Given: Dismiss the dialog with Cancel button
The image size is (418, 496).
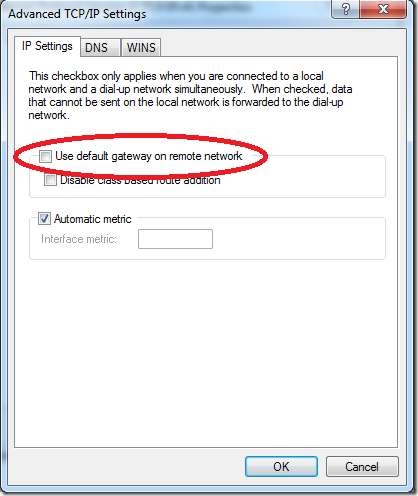Looking at the screenshot, I should coord(362,466).
